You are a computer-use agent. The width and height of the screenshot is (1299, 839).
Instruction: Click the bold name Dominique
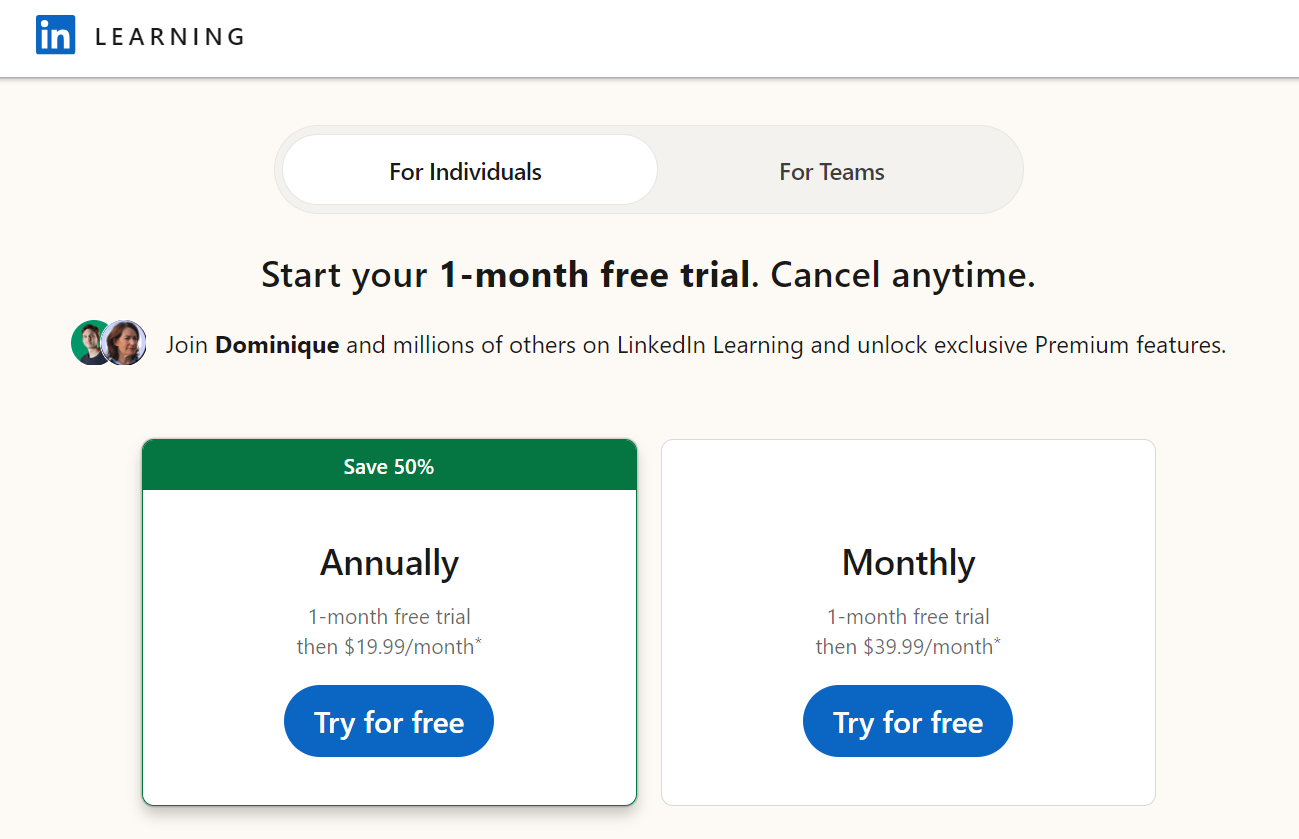[277, 345]
